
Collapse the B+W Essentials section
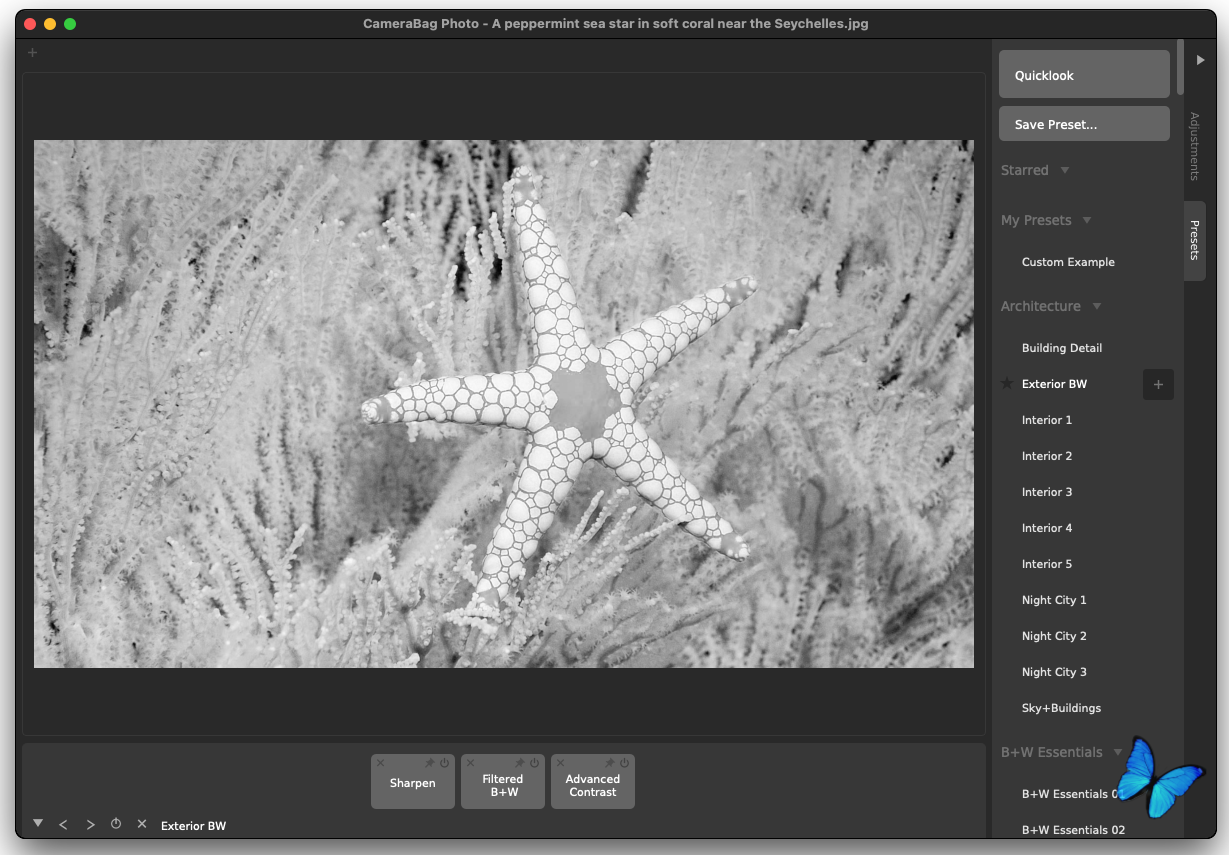tap(1119, 752)
